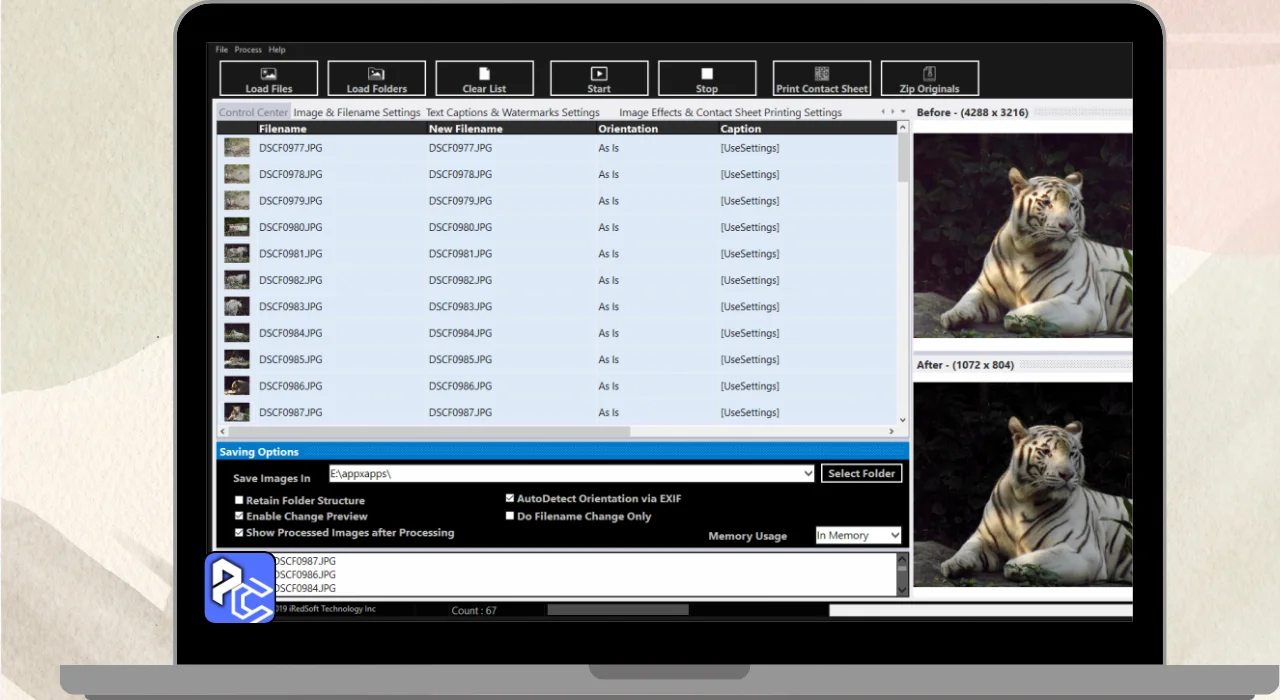This screenshot has height=700, width=1280.
Task: Expand the Save Images In path dropdown
Action: point(808,474)
